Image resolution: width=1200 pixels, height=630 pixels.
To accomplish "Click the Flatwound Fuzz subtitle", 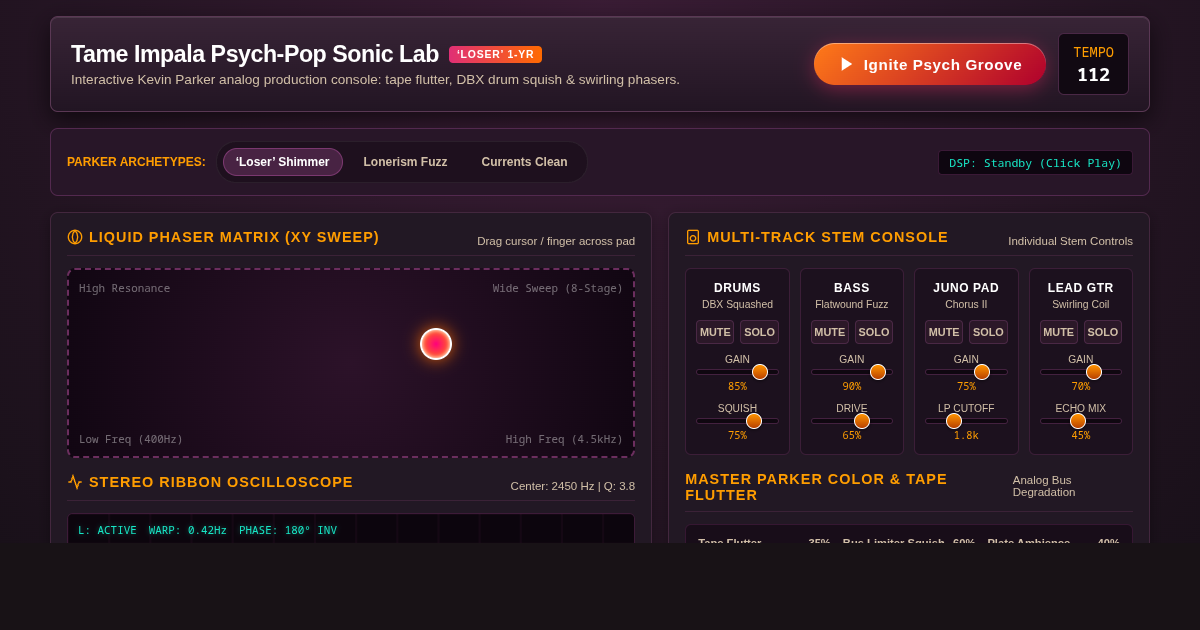I will (852, 304).
